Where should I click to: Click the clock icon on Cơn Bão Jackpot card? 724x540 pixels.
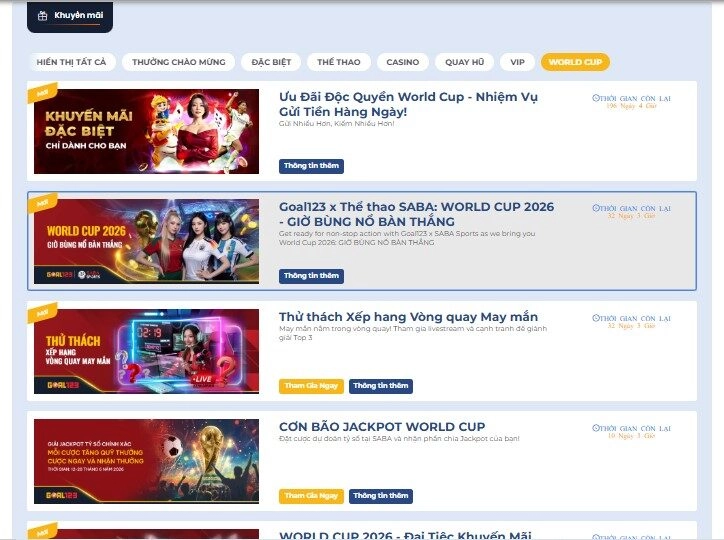click(x=596, y=428)
